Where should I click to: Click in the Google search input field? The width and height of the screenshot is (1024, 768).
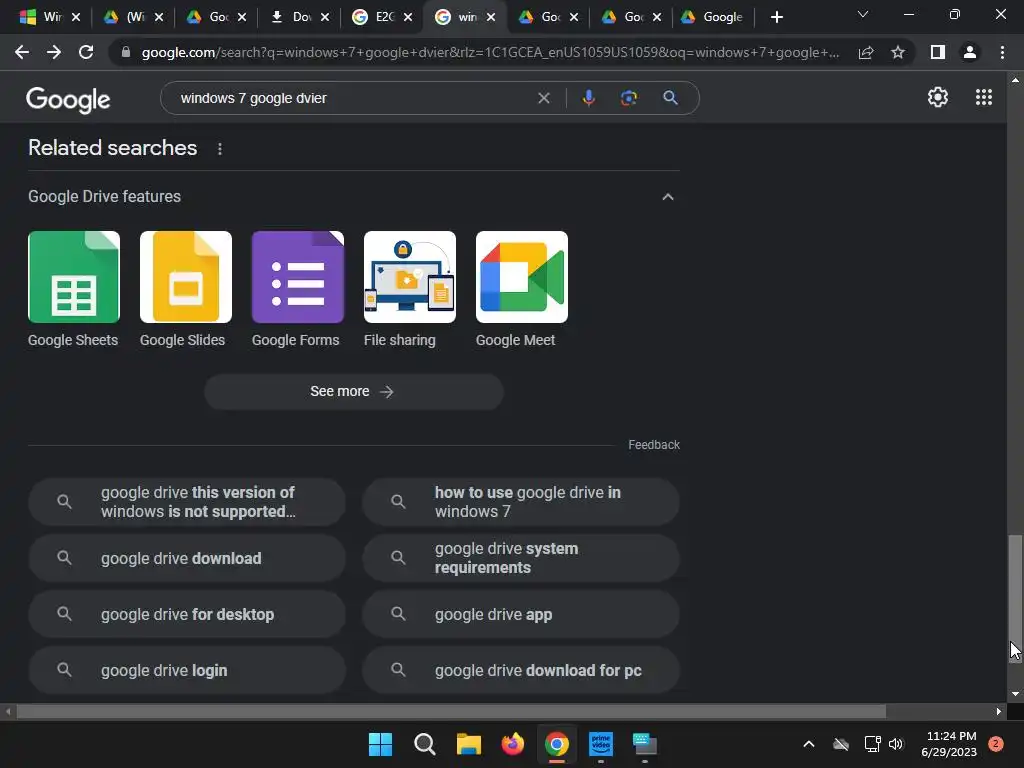353,98
